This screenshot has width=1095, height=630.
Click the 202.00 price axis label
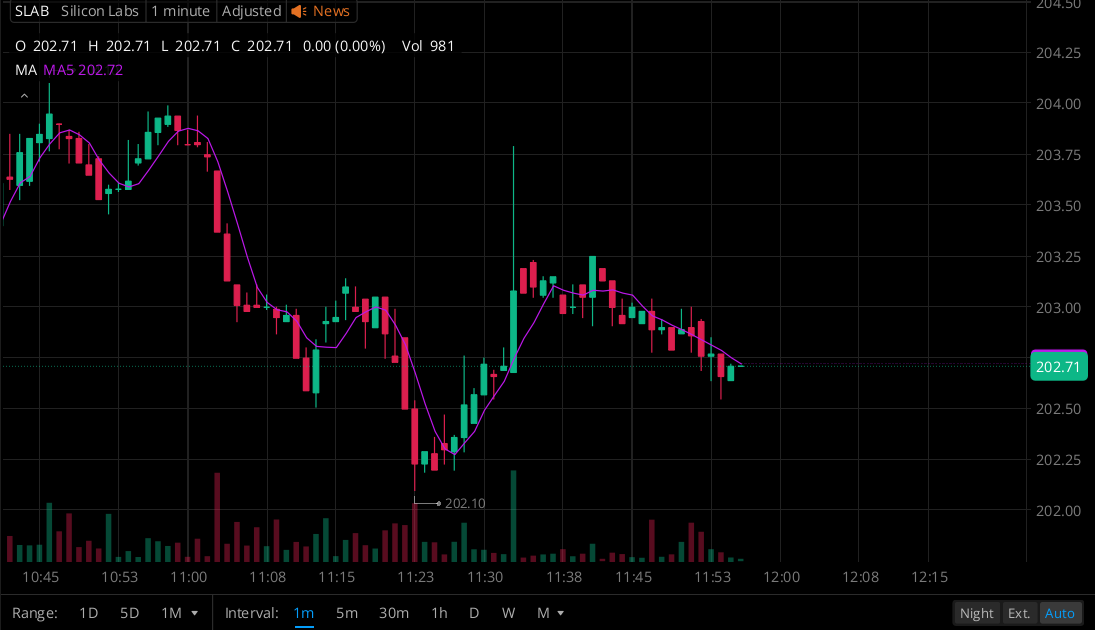(1058, 511)
